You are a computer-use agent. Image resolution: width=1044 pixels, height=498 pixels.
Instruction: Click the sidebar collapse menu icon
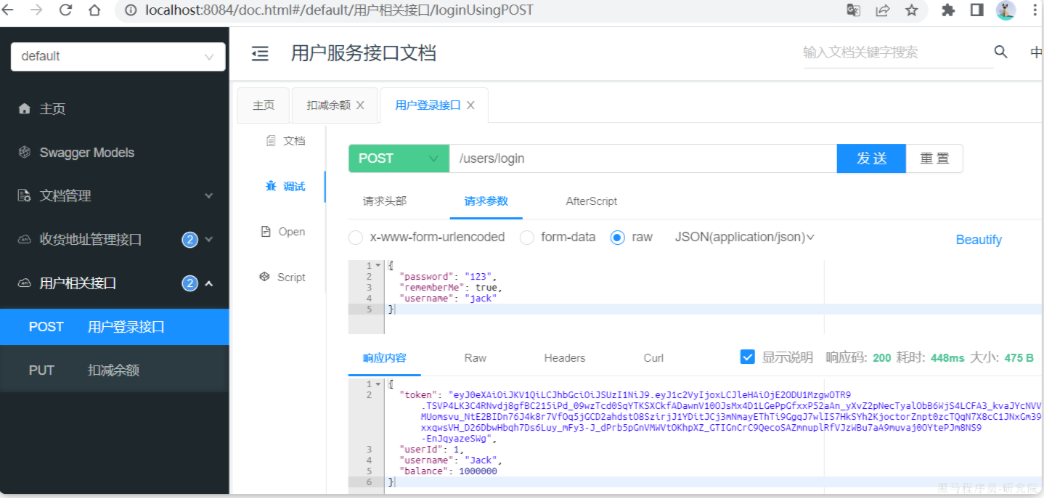pos(260,54)
